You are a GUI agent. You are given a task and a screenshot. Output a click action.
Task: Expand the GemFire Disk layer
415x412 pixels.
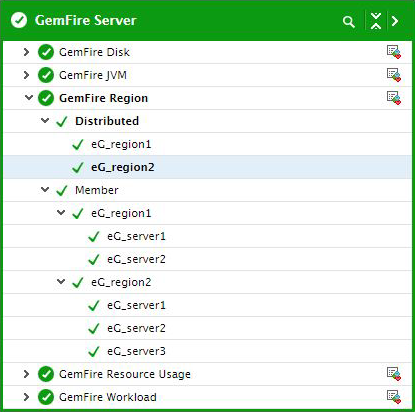pos(26,52)
